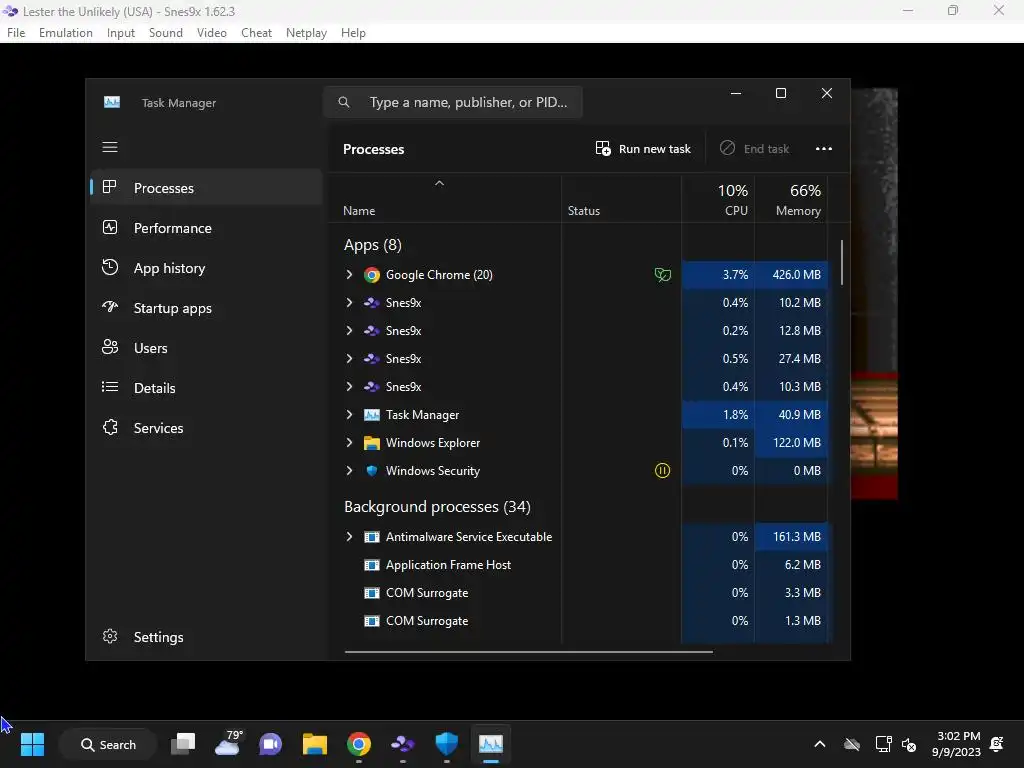The image size is (1024, 768).
Task: Open File Explorer from the taskbar
Action: tap(315, 744)
